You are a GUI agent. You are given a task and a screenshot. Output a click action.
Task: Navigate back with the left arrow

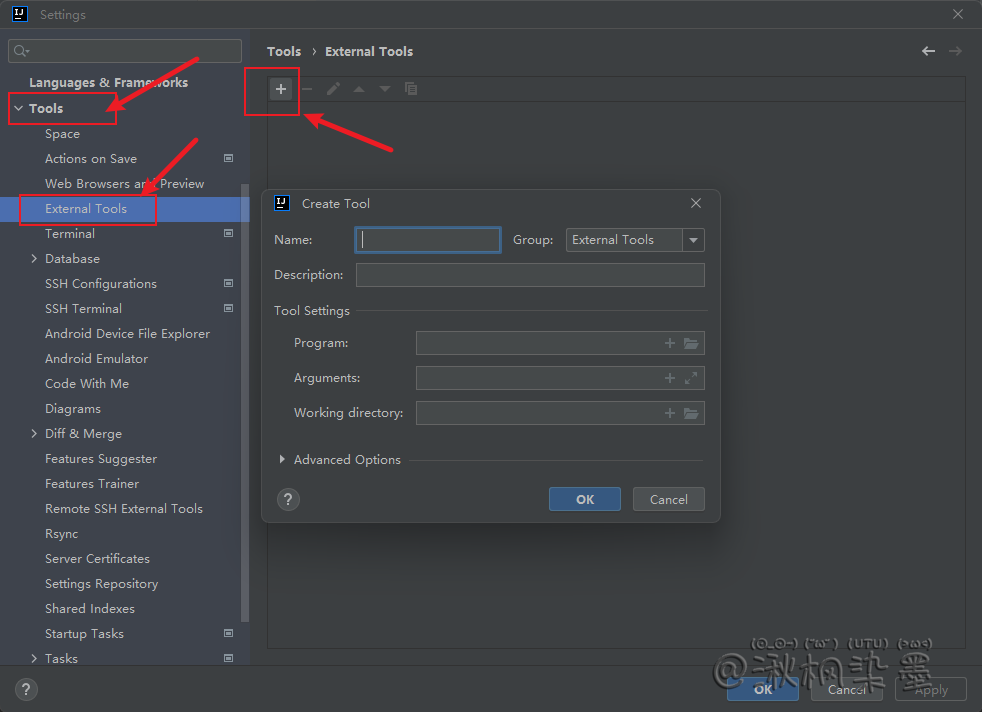click(x=929, y=51)
